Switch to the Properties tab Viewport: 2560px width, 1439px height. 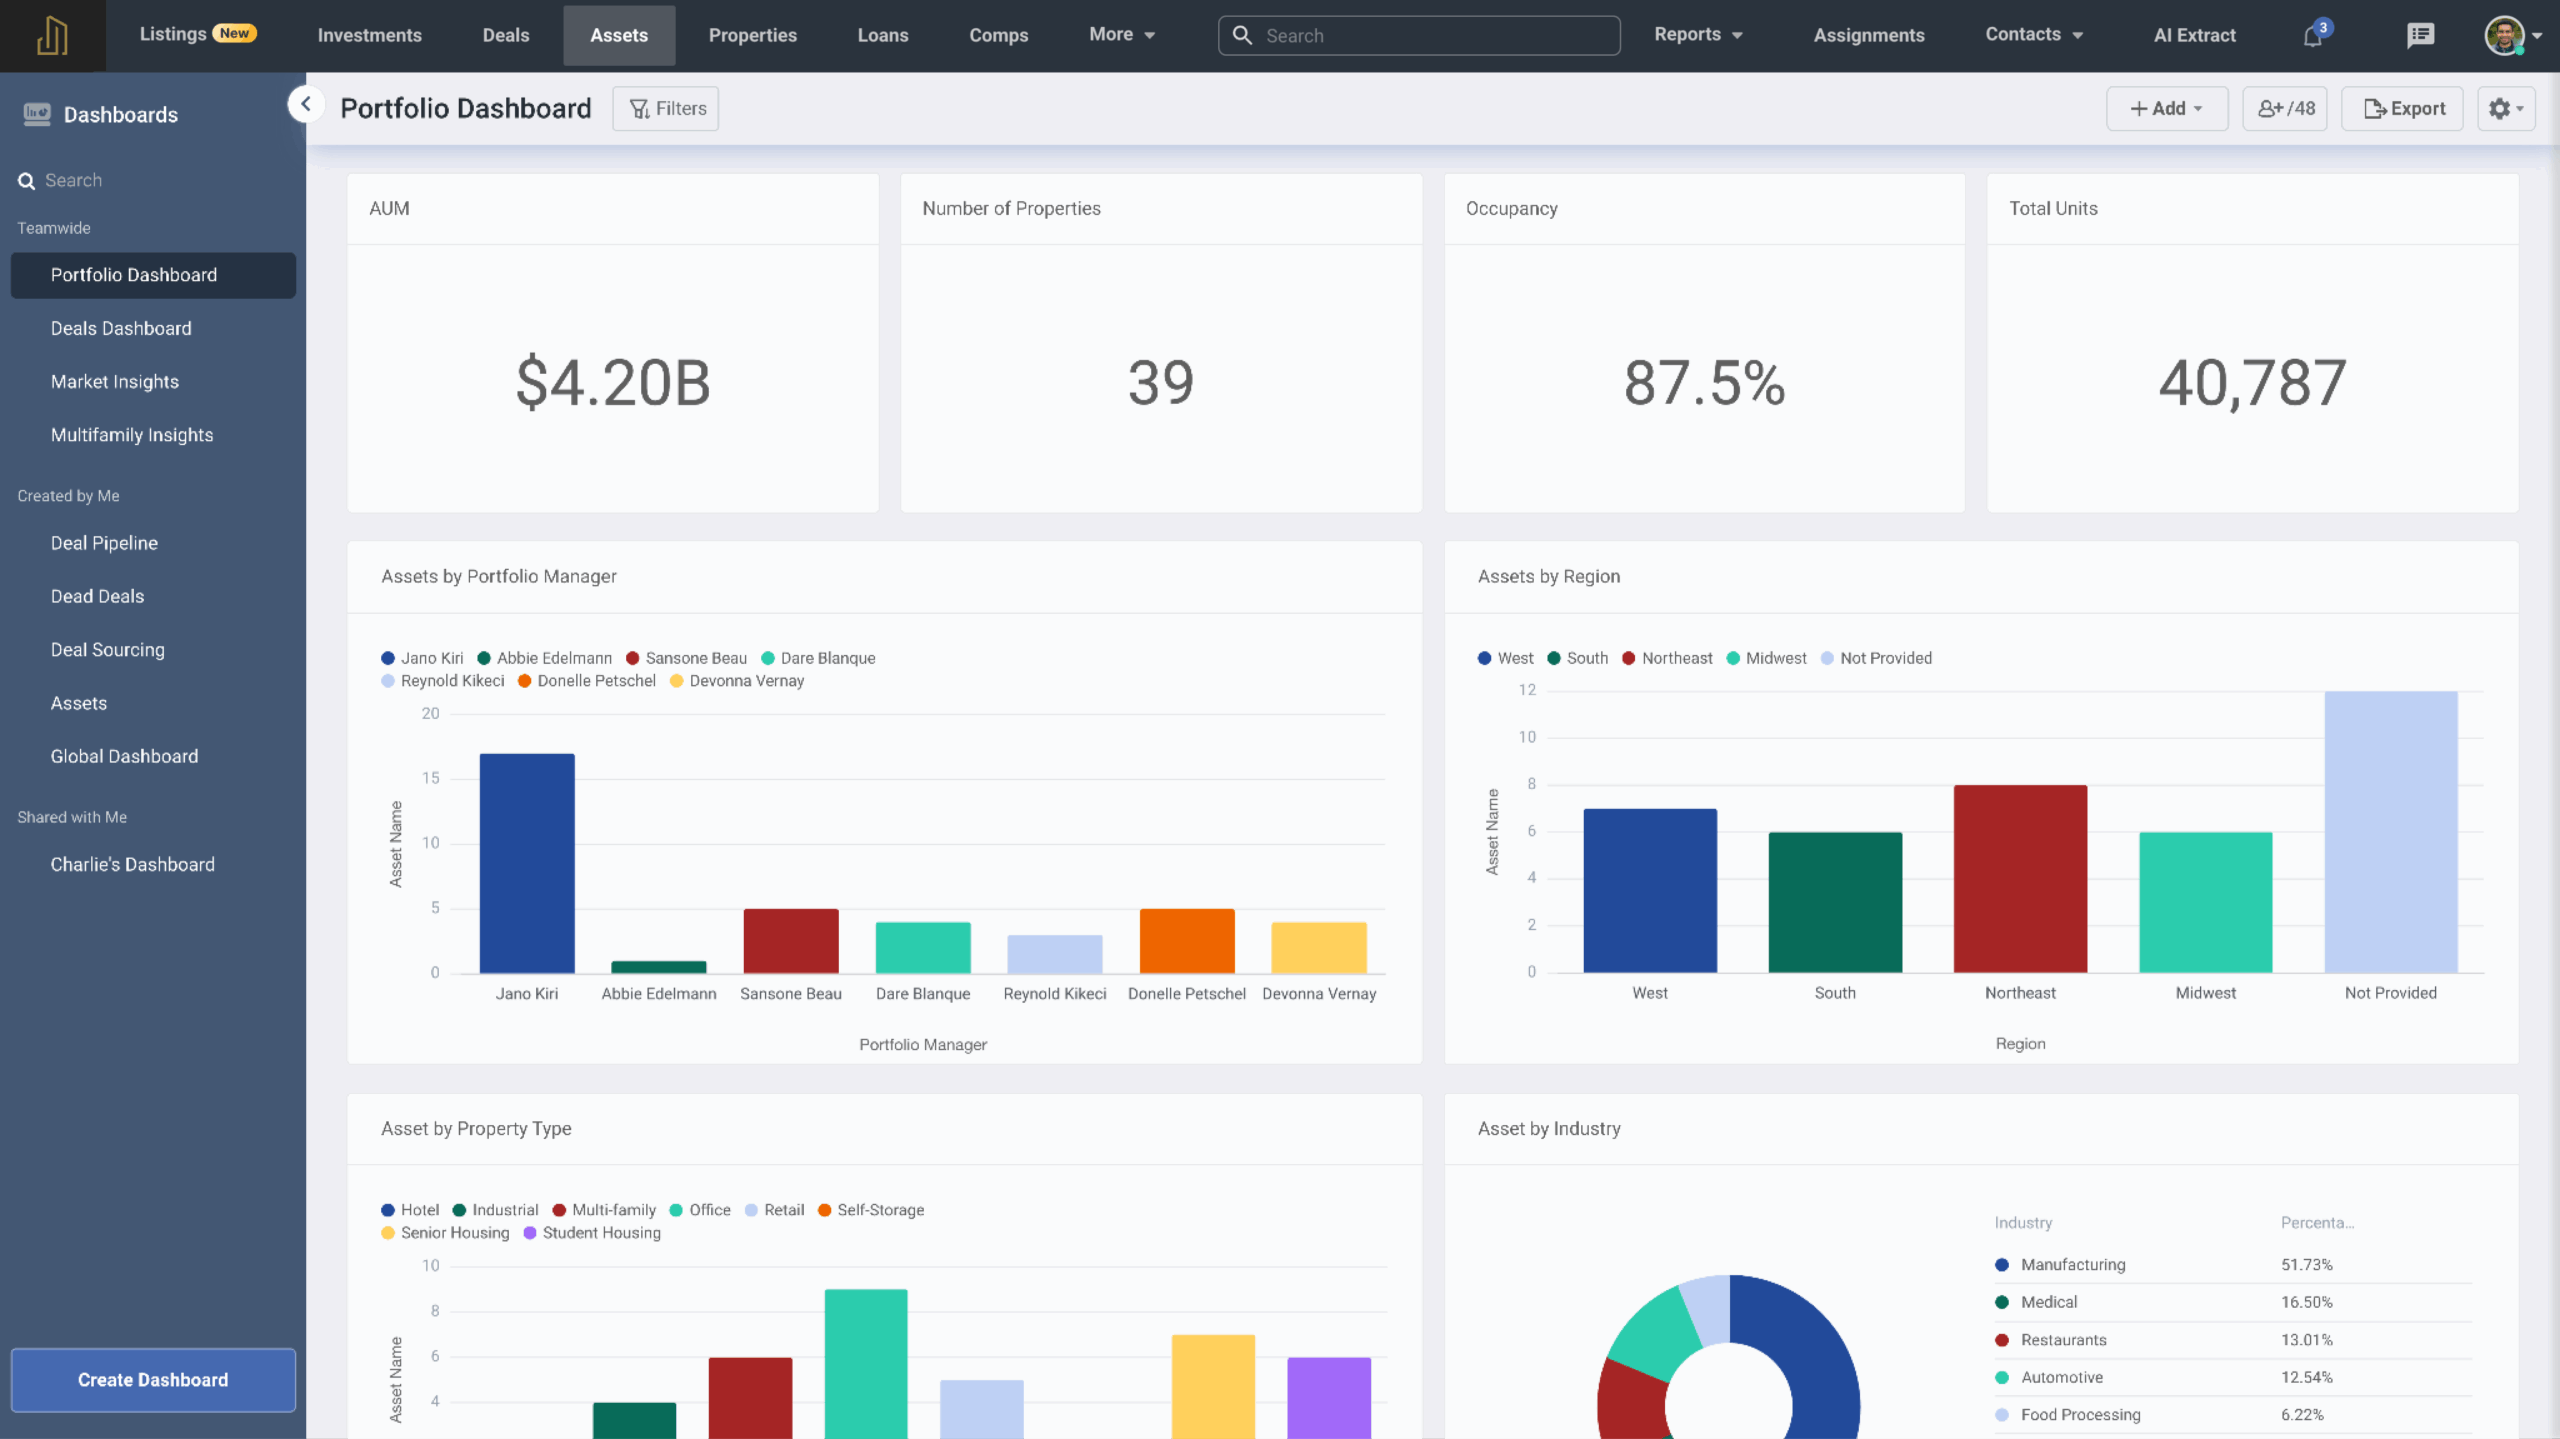752,35
